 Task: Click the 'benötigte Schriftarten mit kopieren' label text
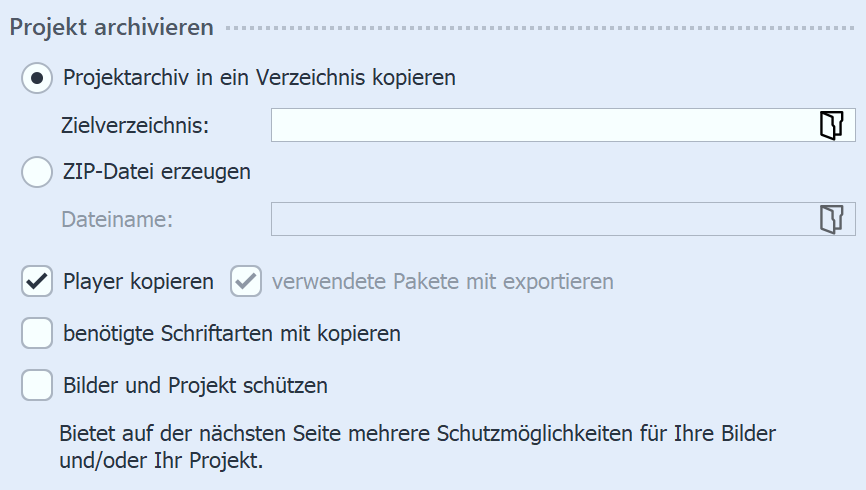[231, 334]
